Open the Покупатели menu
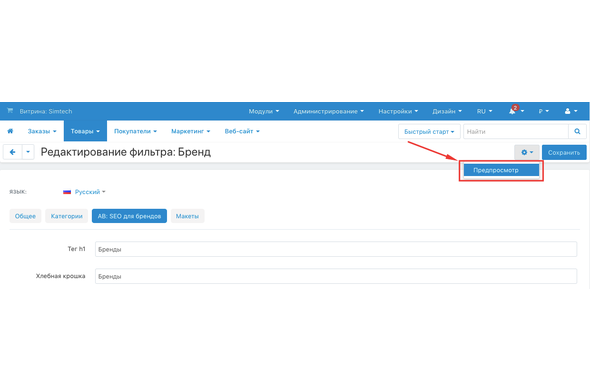 pos(135,131)
